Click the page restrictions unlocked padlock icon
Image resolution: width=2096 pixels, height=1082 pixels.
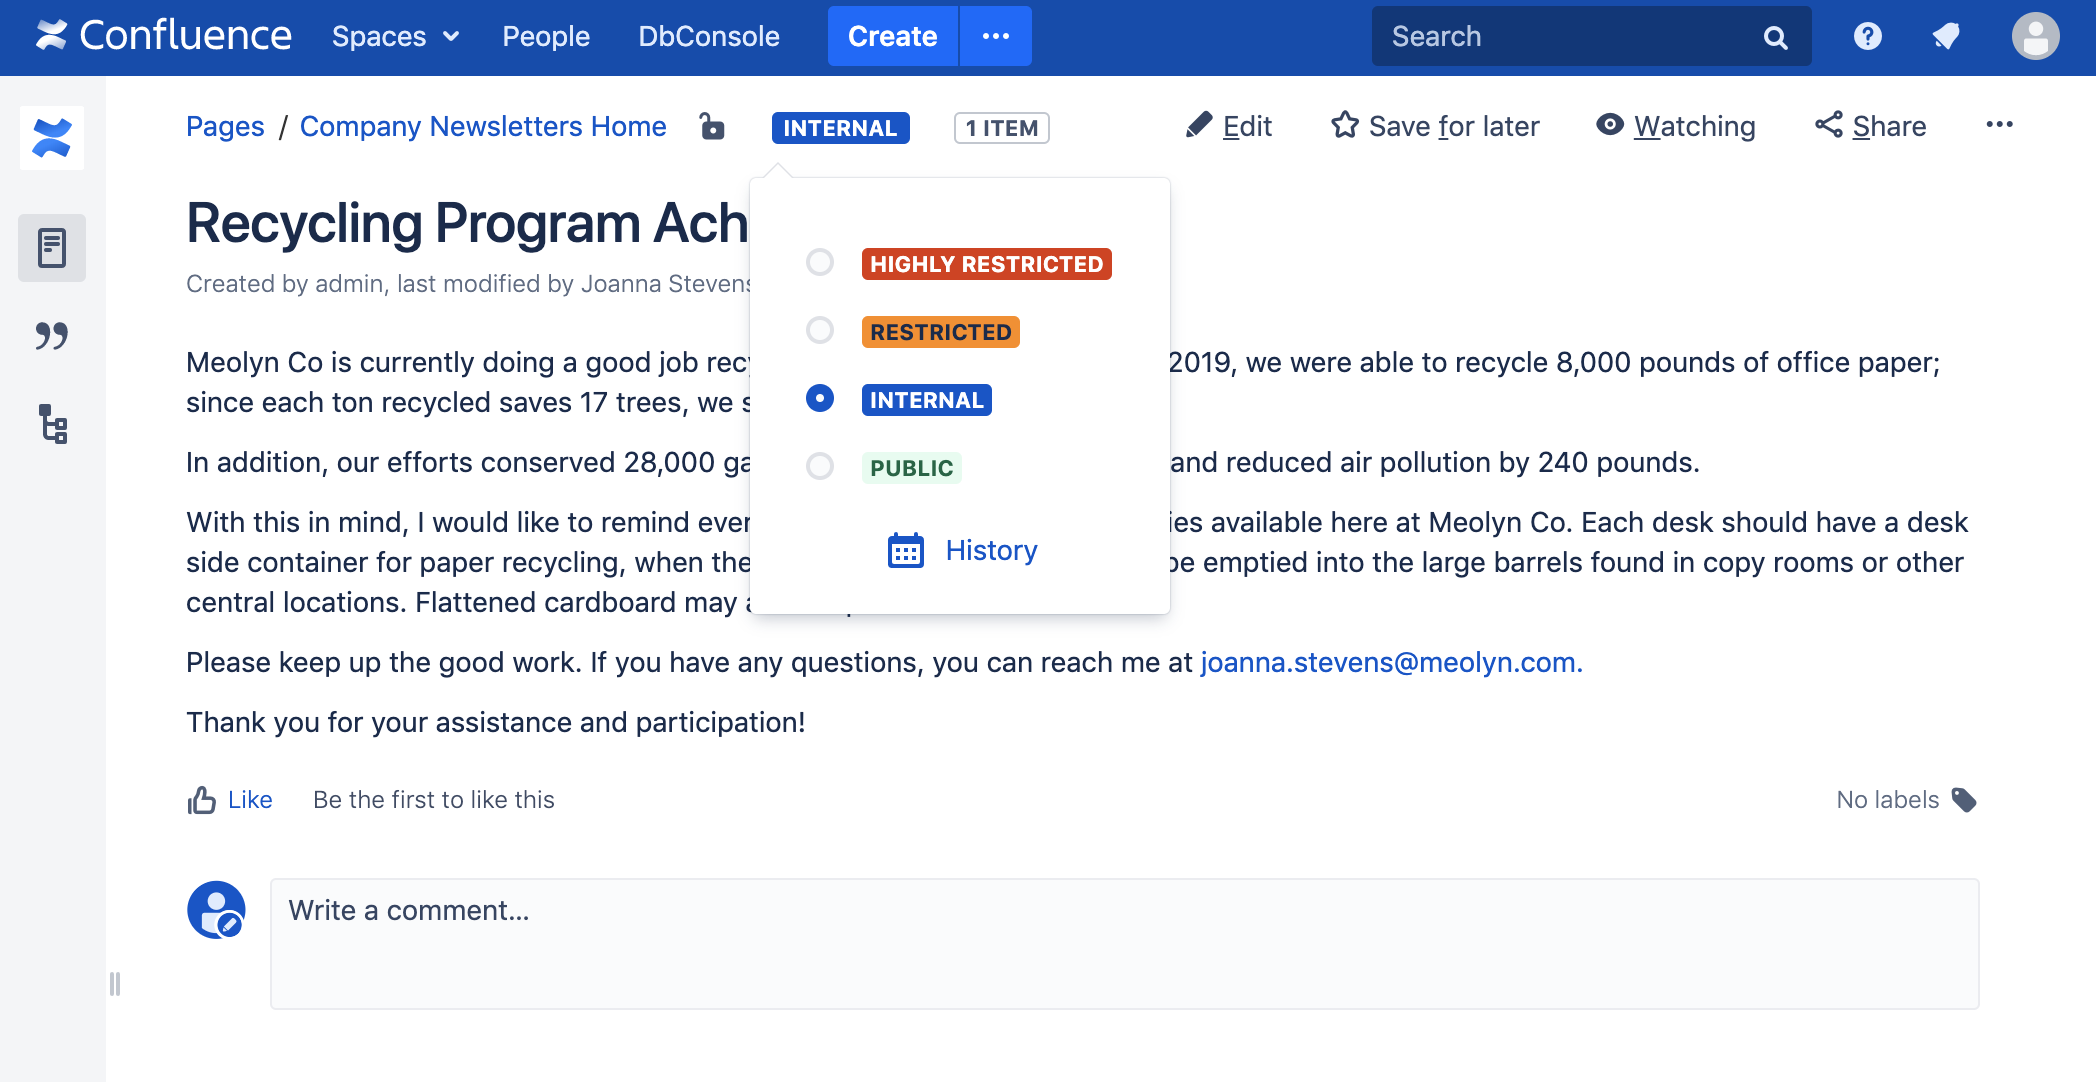point(712,127)
